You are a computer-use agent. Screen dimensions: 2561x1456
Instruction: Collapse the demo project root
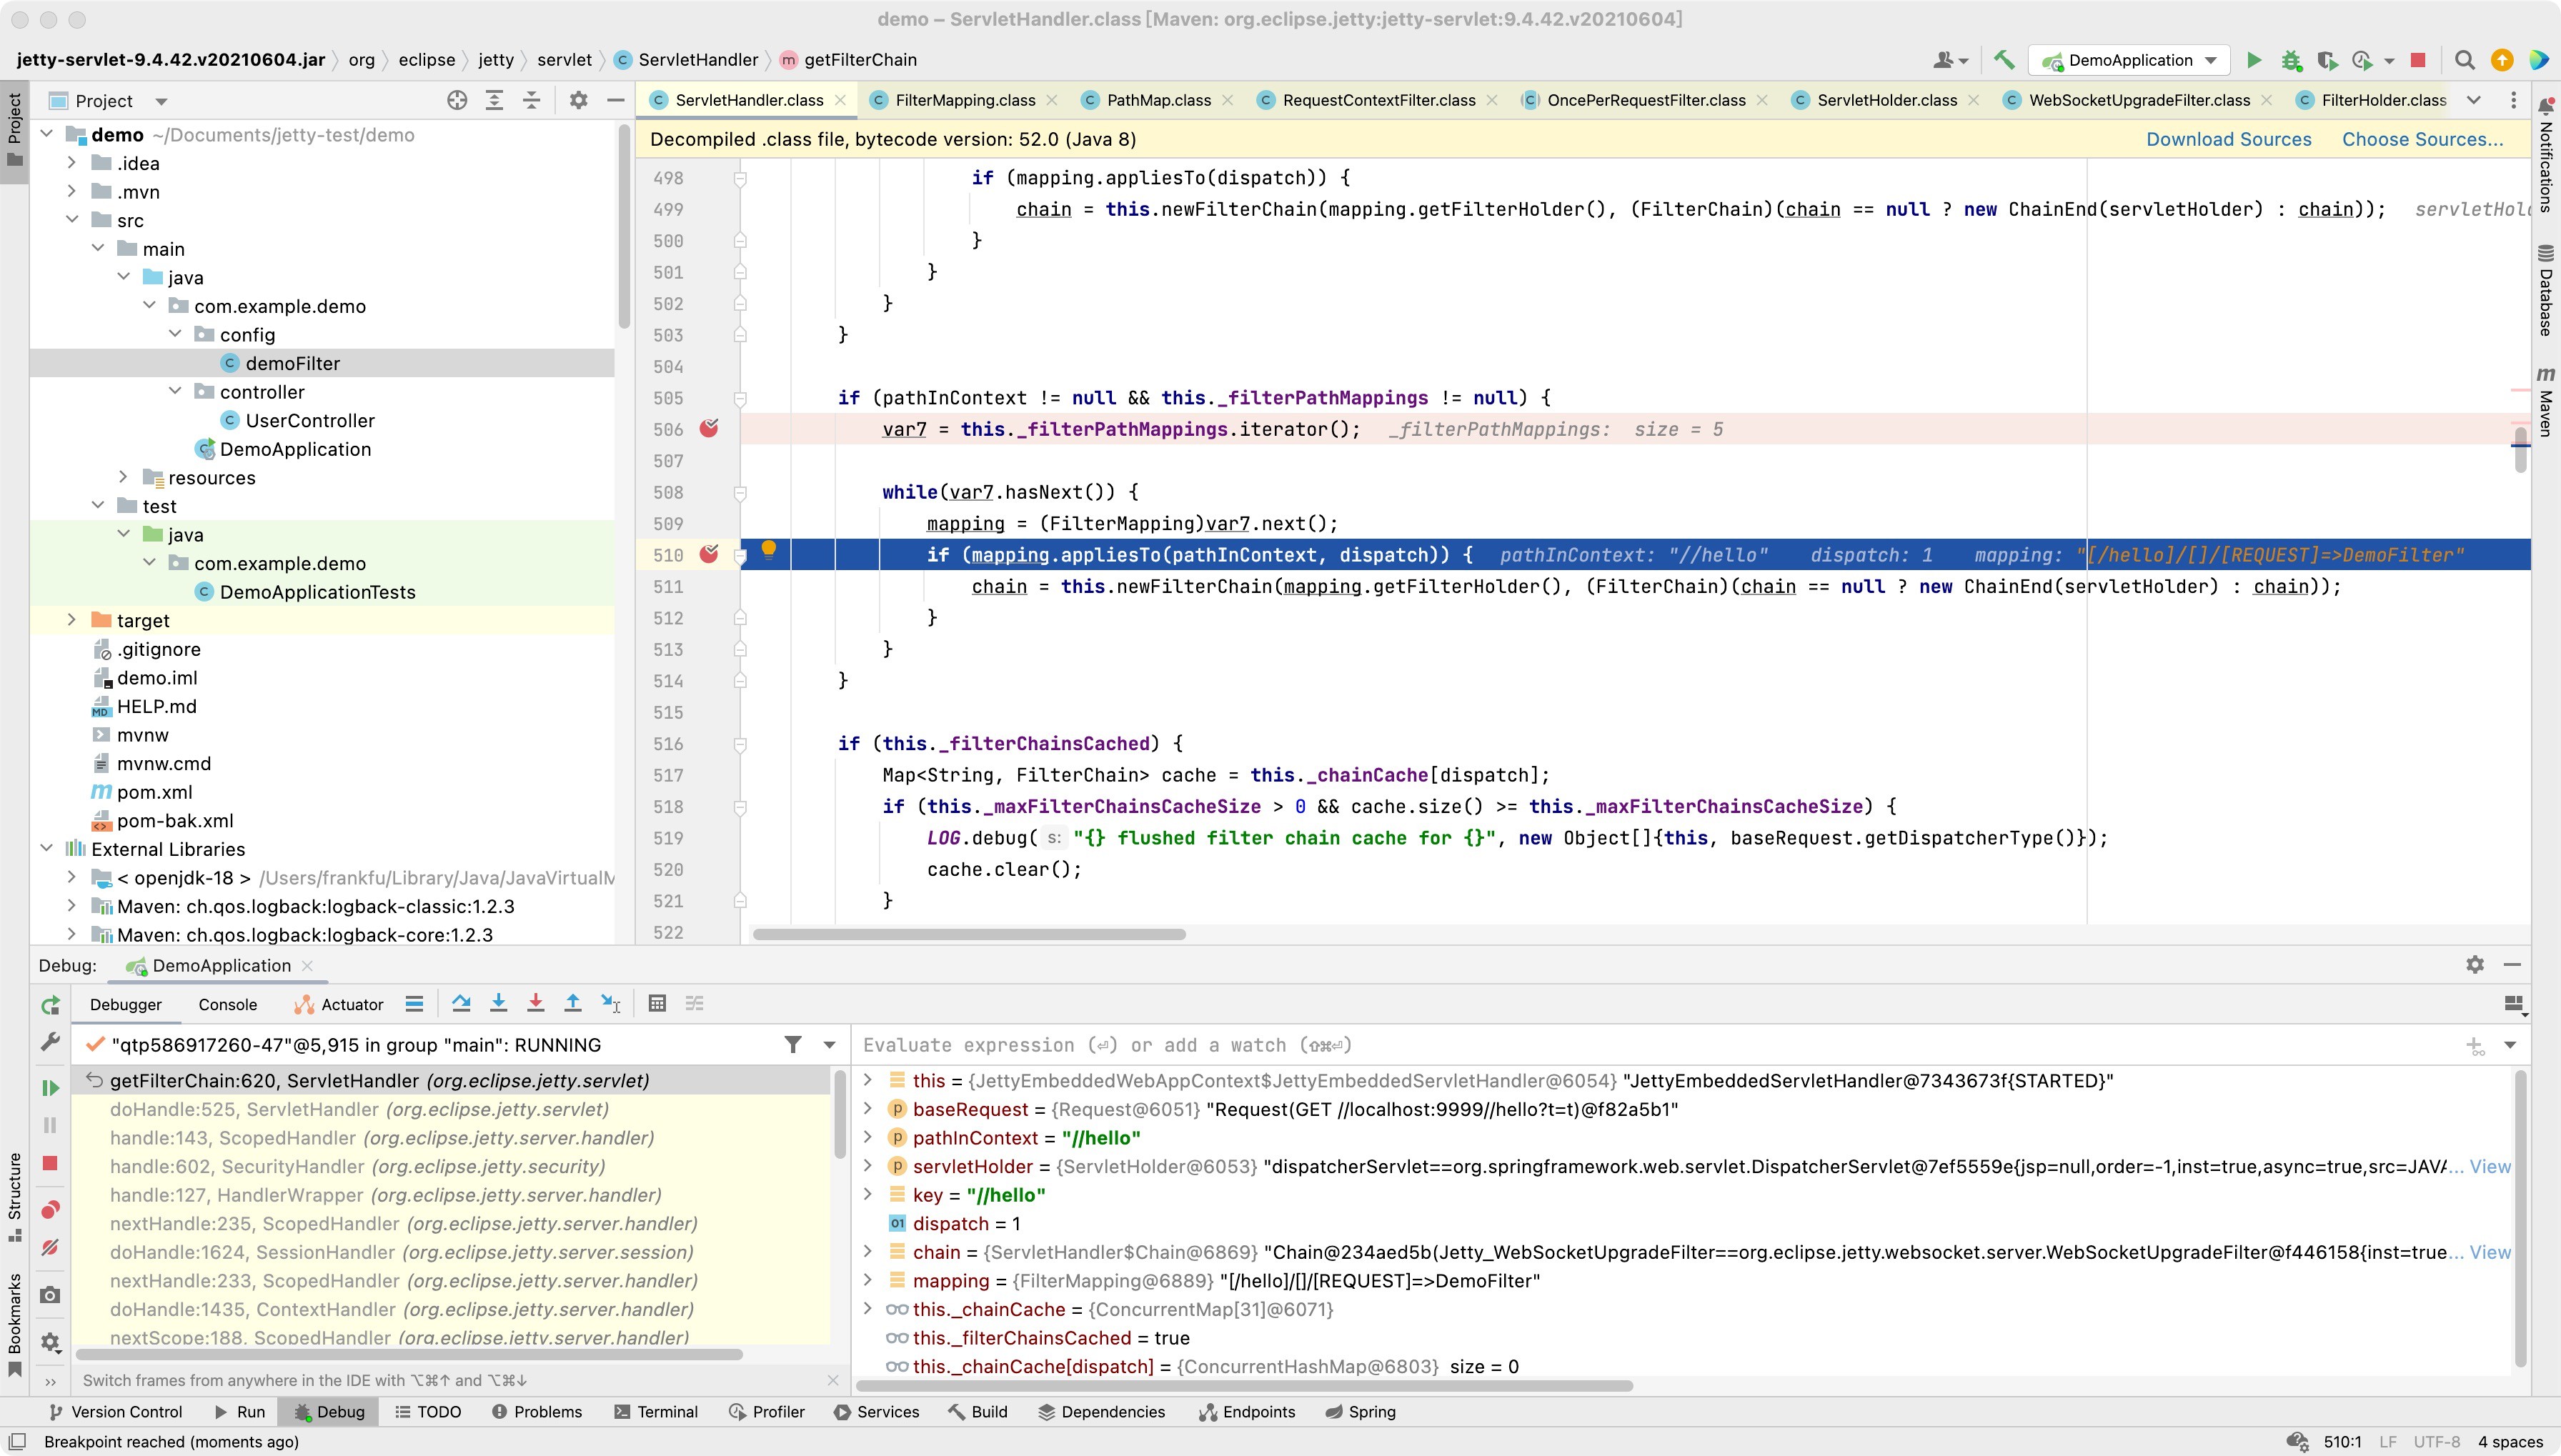[46, 134]
